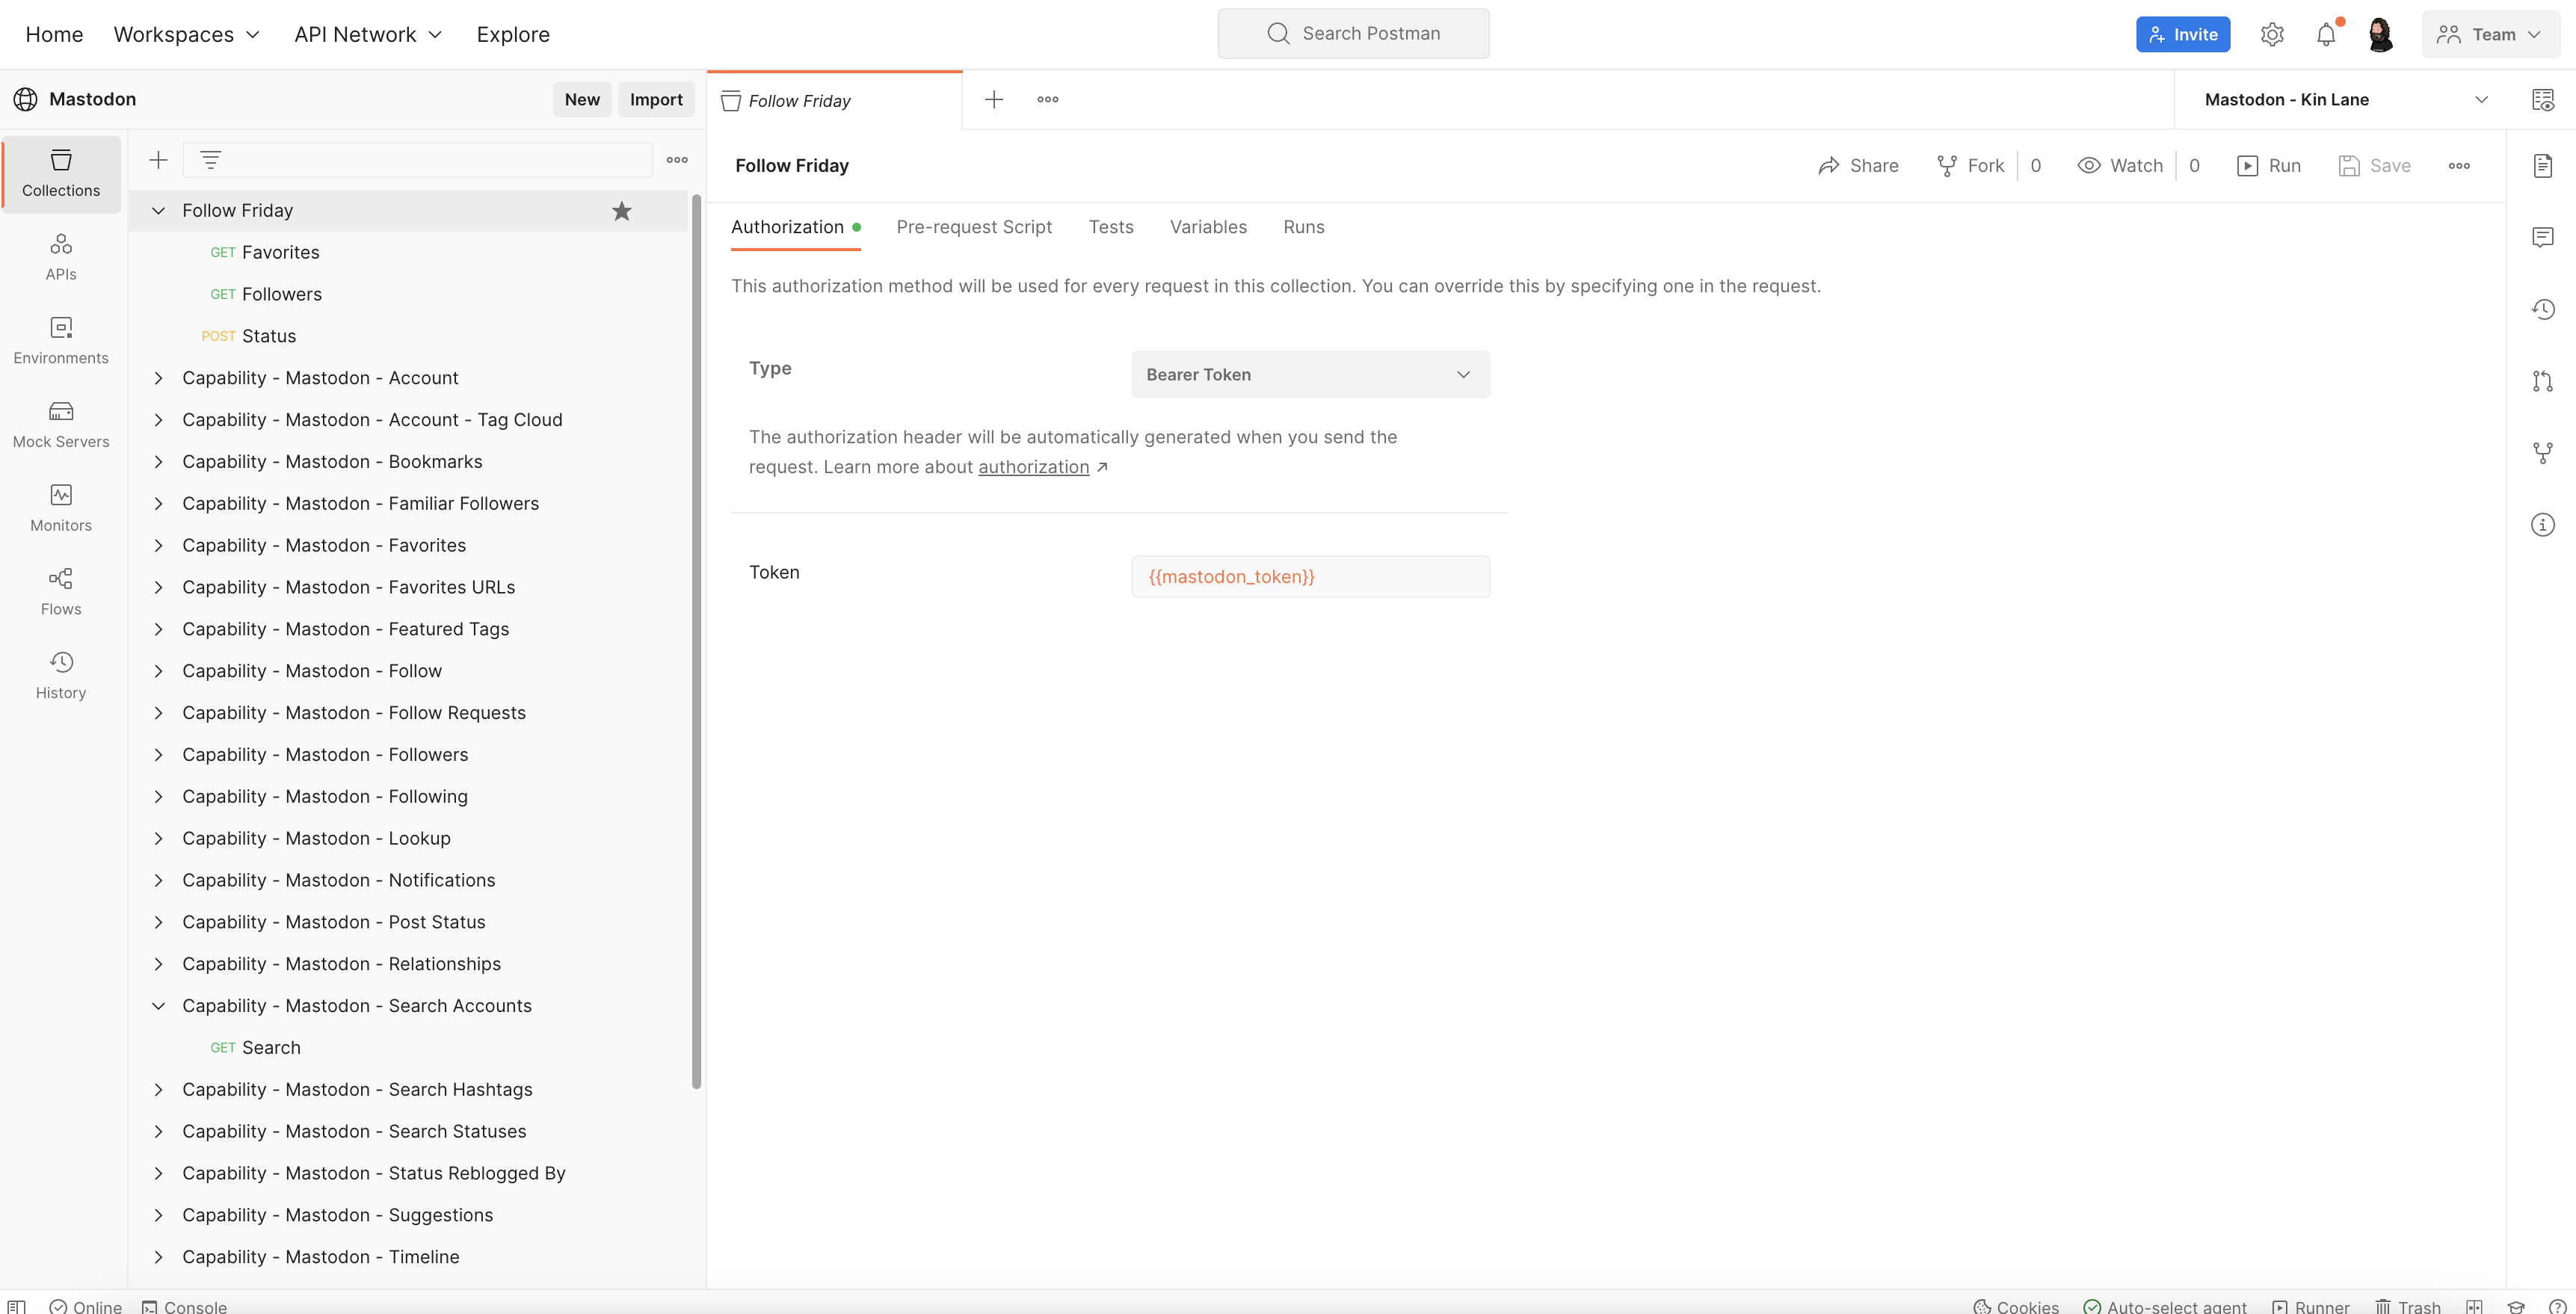Share the Follow Friday collection
Viewport: 2576px width, 1314px height.
(x=1858, y=166)
